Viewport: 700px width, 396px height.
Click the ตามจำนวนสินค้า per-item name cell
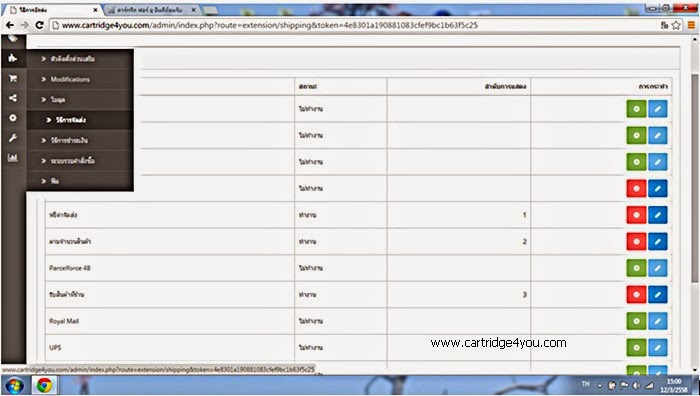click(x=170, y=242)
